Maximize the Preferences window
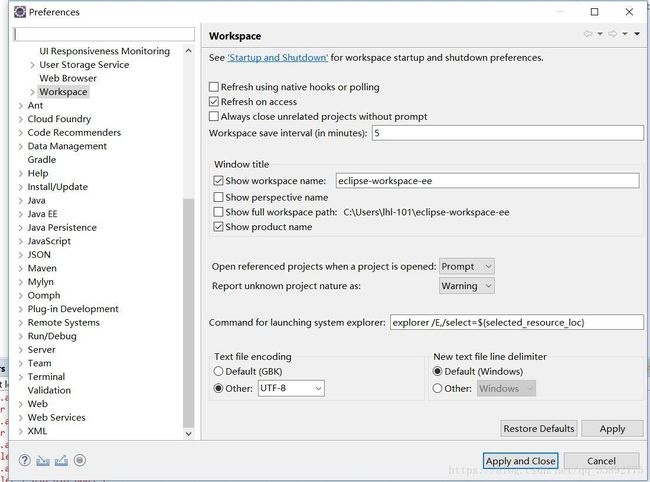Image resolution: width=650 pixels, height=482 pixels. [x=594, y=12]
